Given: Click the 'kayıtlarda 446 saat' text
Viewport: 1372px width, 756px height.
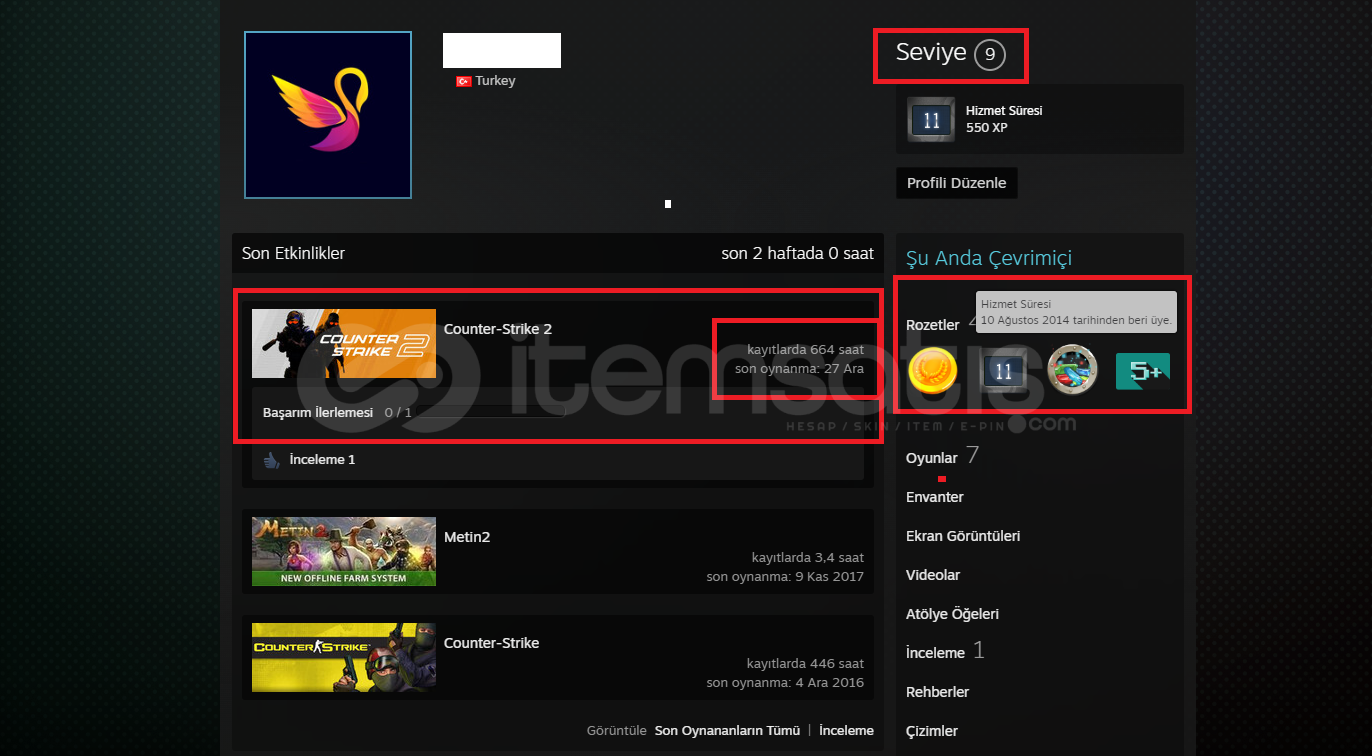Looking at the screenshot, I should [805, 663].
